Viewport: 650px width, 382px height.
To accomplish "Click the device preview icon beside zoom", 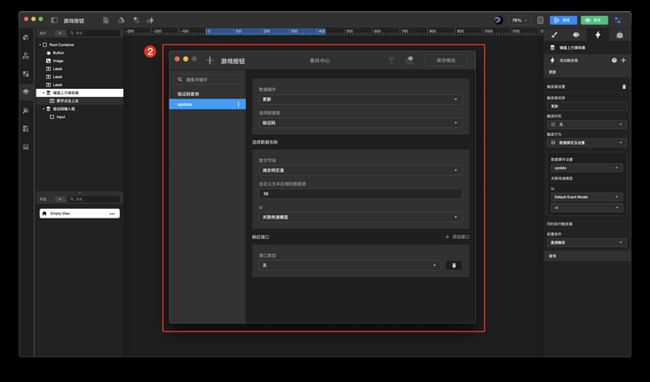I will pyautogui.click(x=540, y=20).
